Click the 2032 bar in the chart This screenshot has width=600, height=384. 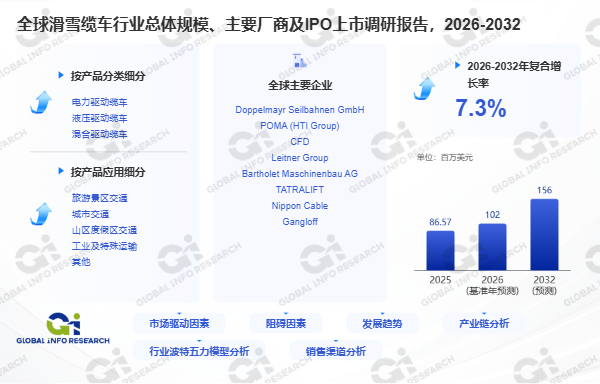coord(545,235)
